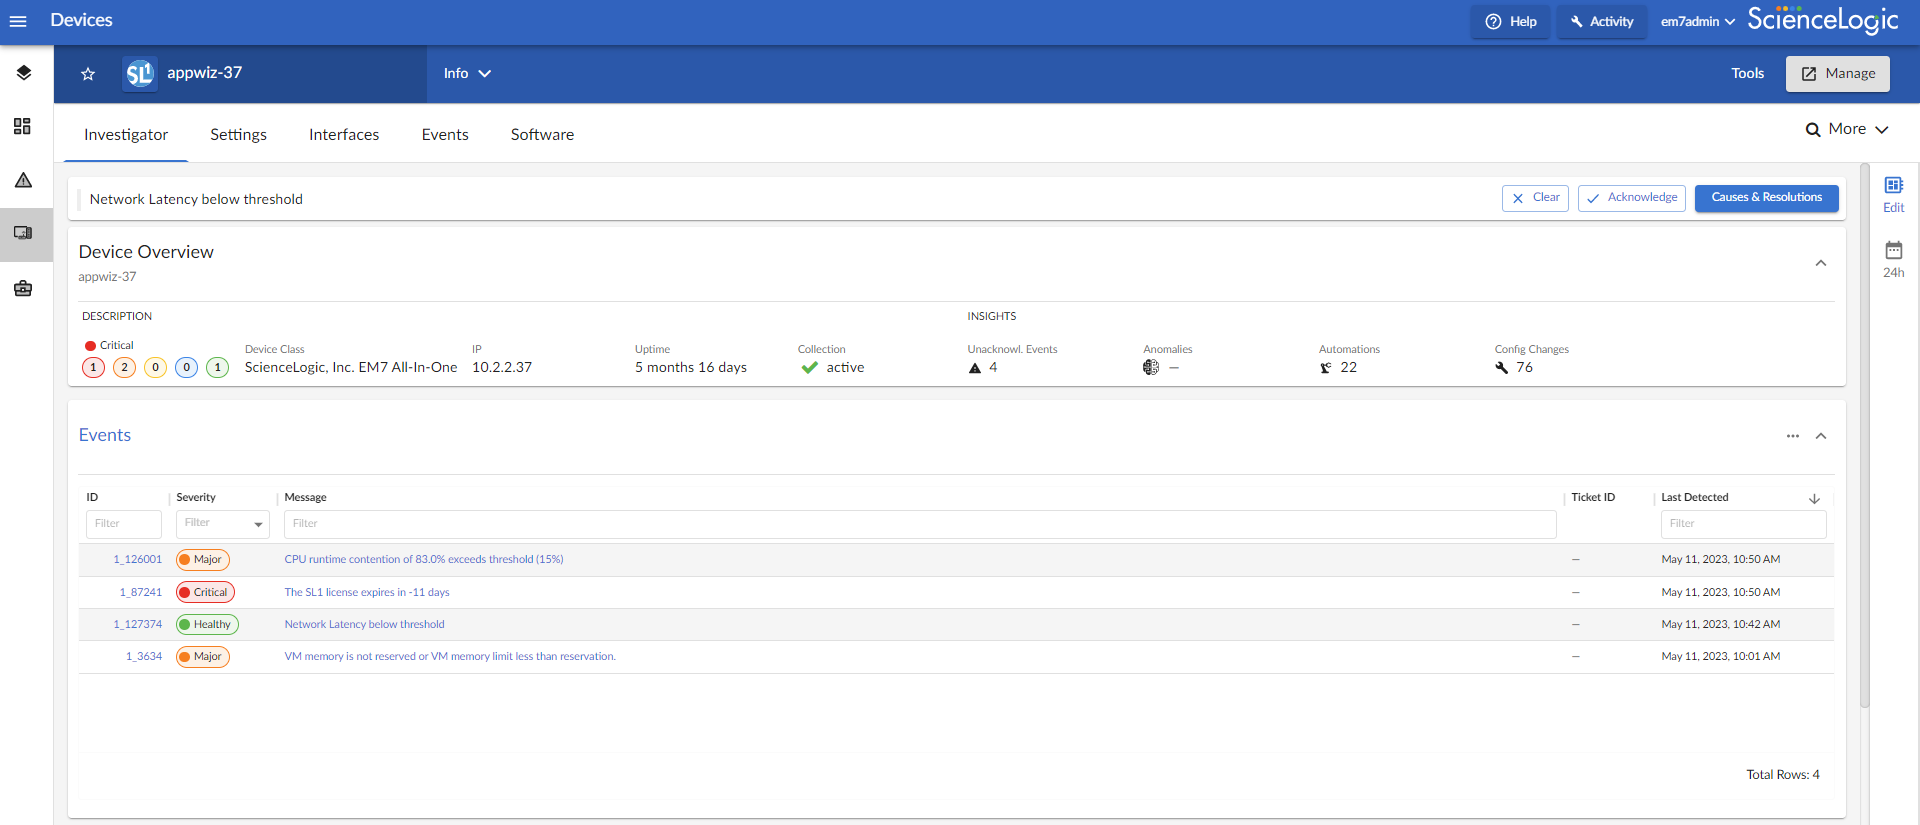
Task: Open the Severity filter dropdown
Action: click(223, 524)
